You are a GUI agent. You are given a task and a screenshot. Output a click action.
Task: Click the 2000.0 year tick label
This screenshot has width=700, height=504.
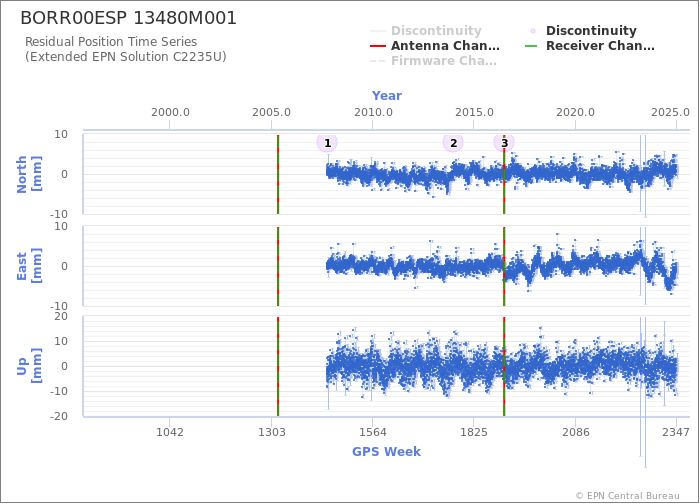[170, 112]
